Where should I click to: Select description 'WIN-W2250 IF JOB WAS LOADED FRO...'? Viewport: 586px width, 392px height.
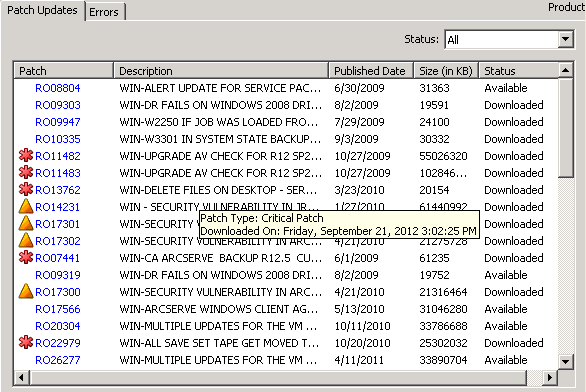point(219,122)
